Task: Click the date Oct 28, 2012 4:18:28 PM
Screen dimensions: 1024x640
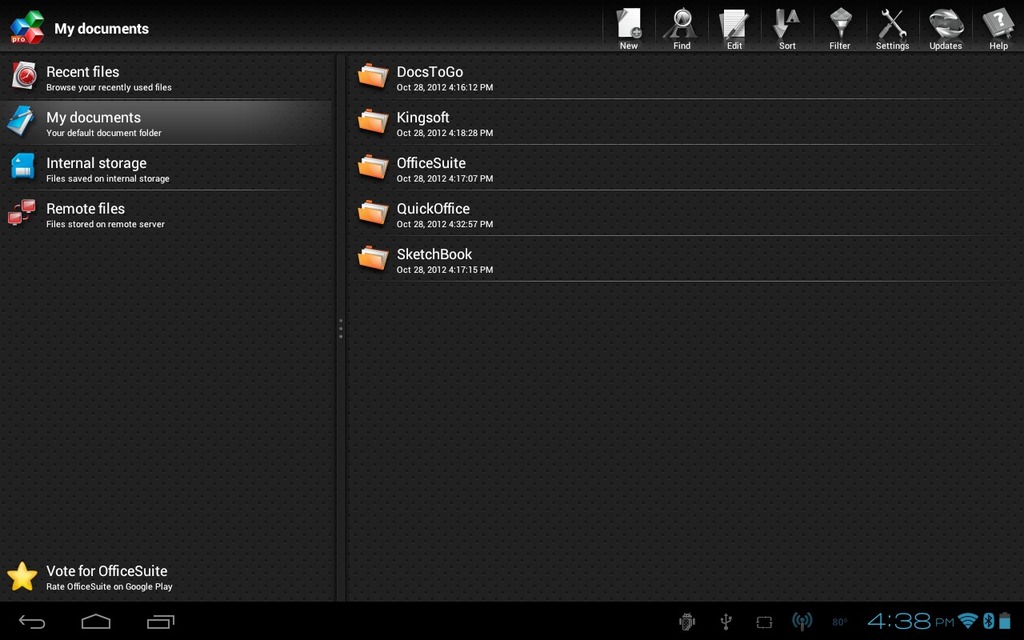Action: (x=445, y=133)
